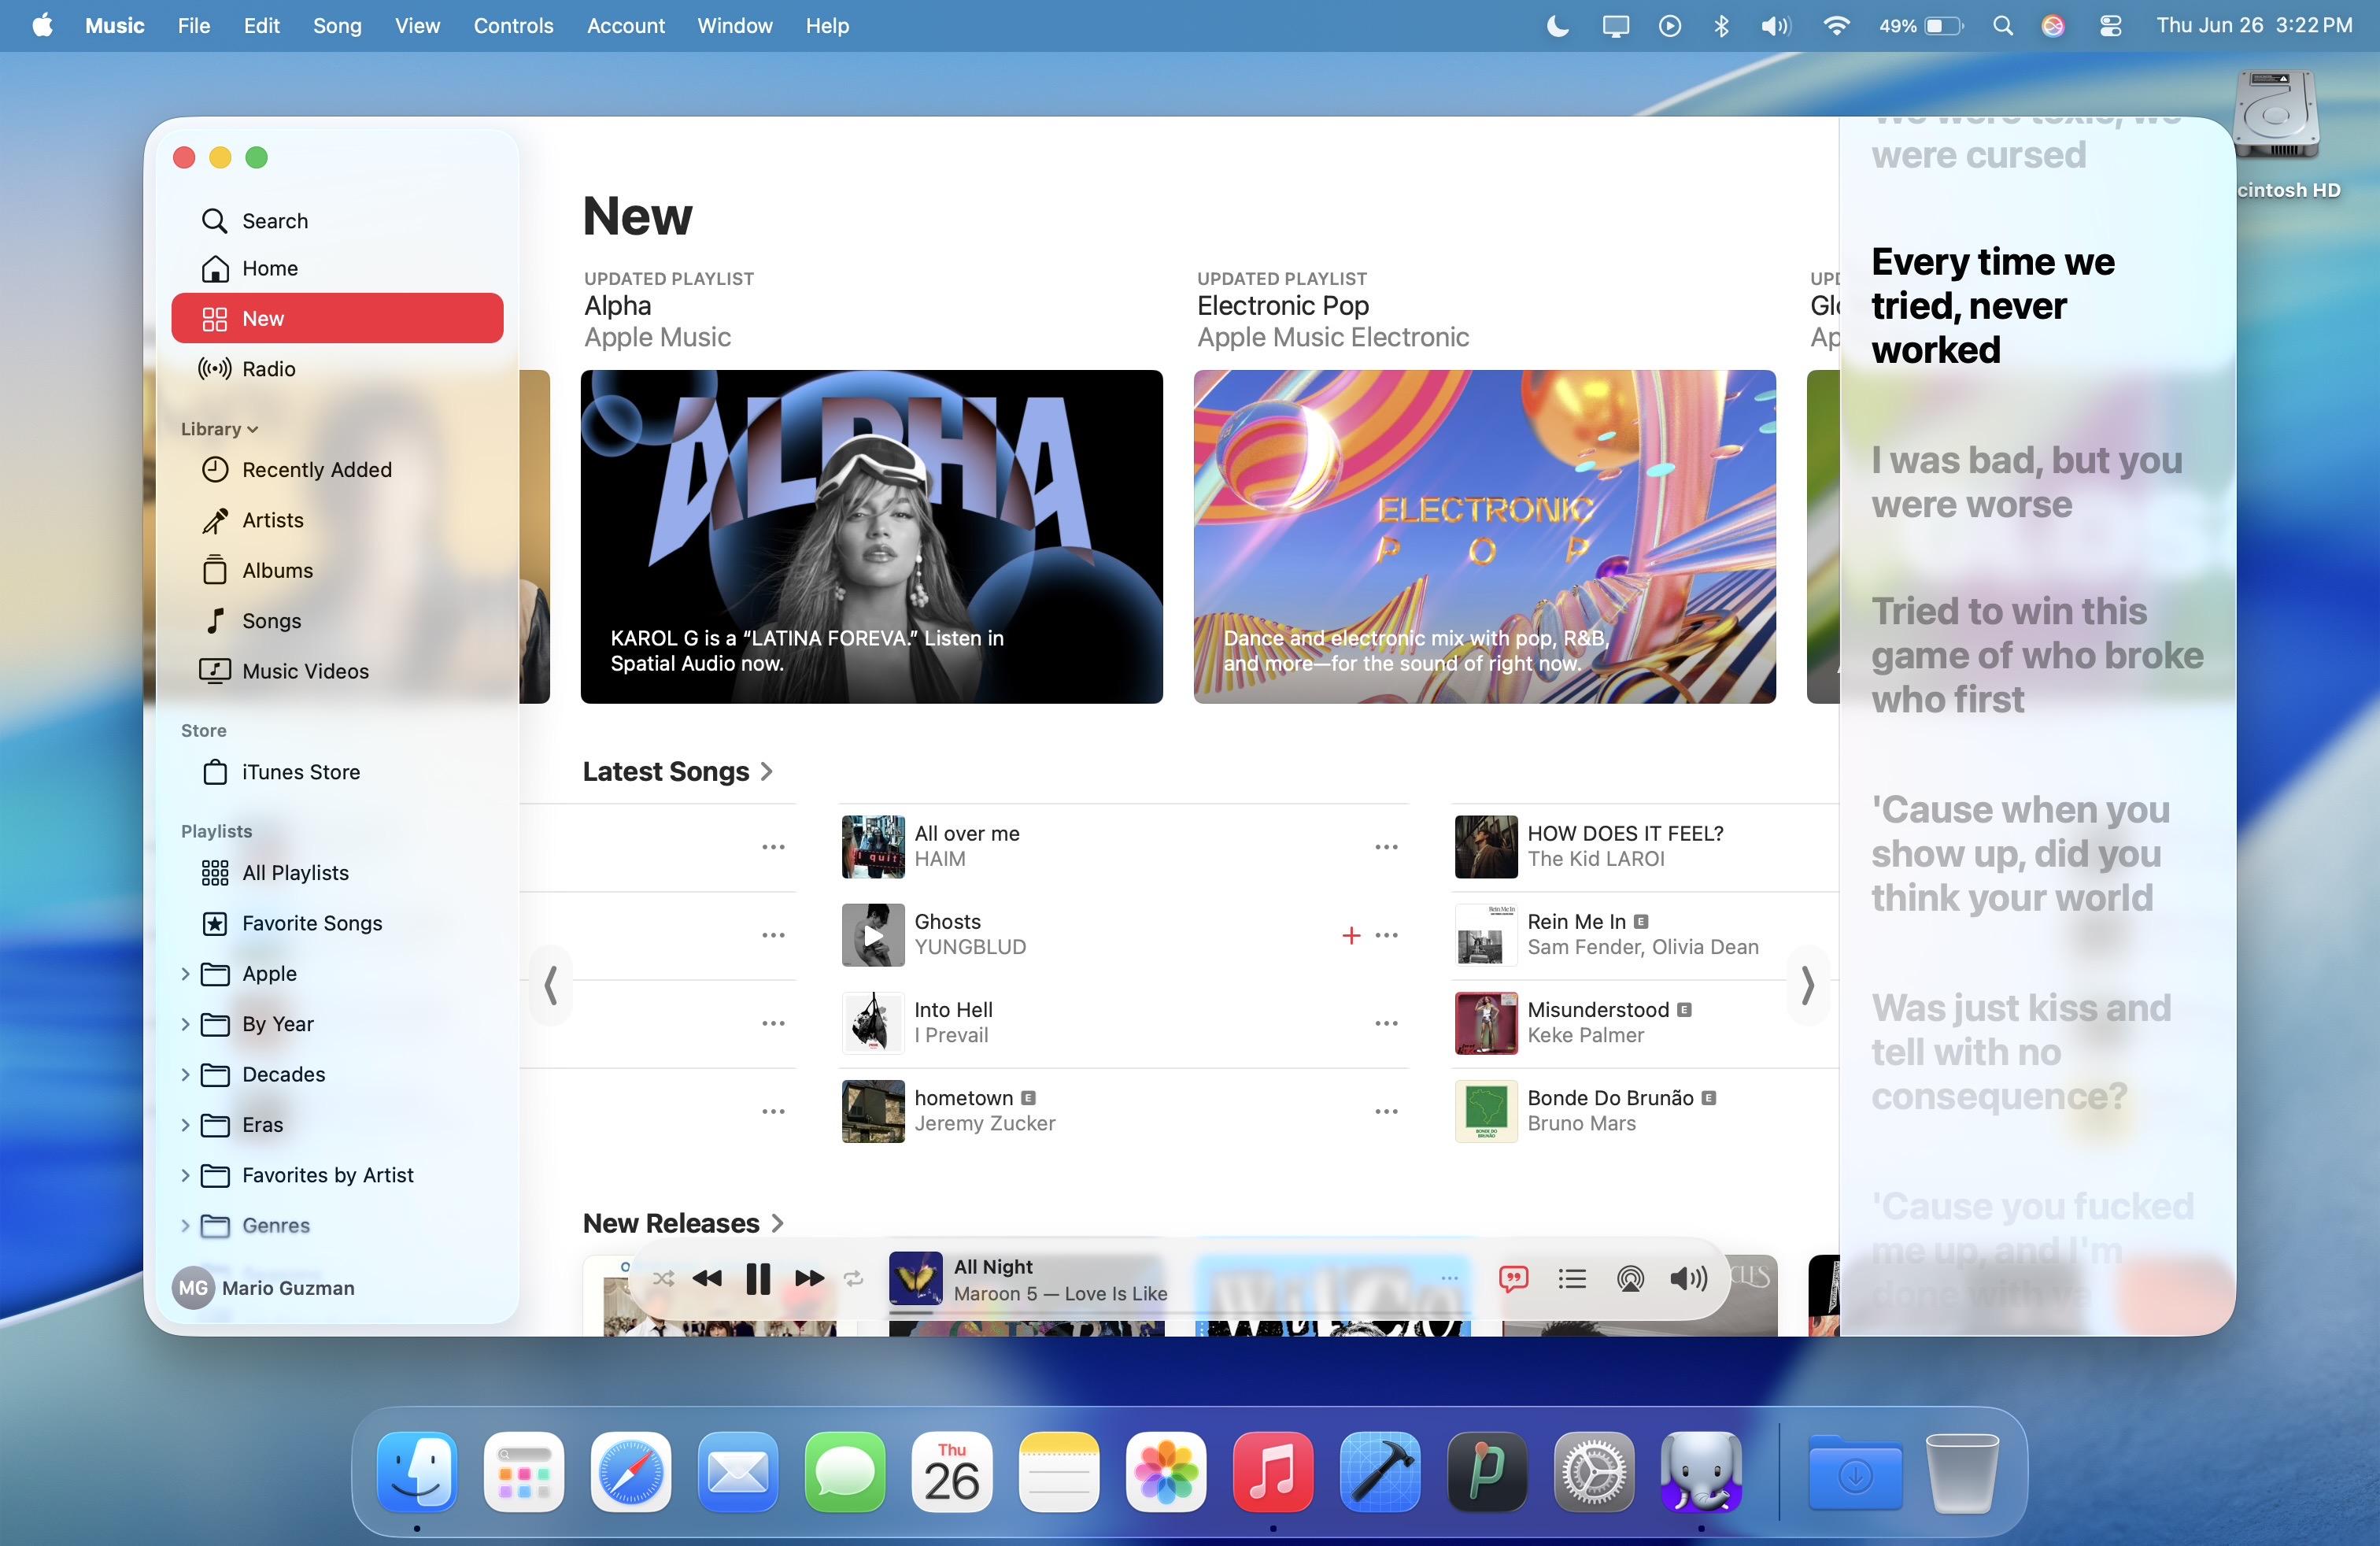
Task: Show previous page of Latest Songs
Action: click(x=551, y=985)
